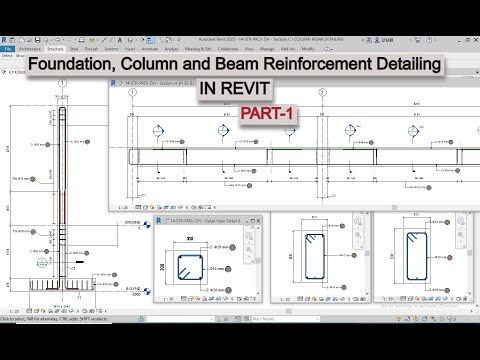Click Visual Style icon in column view control bar
480x360 pixels.
click(x=36, y=311)
